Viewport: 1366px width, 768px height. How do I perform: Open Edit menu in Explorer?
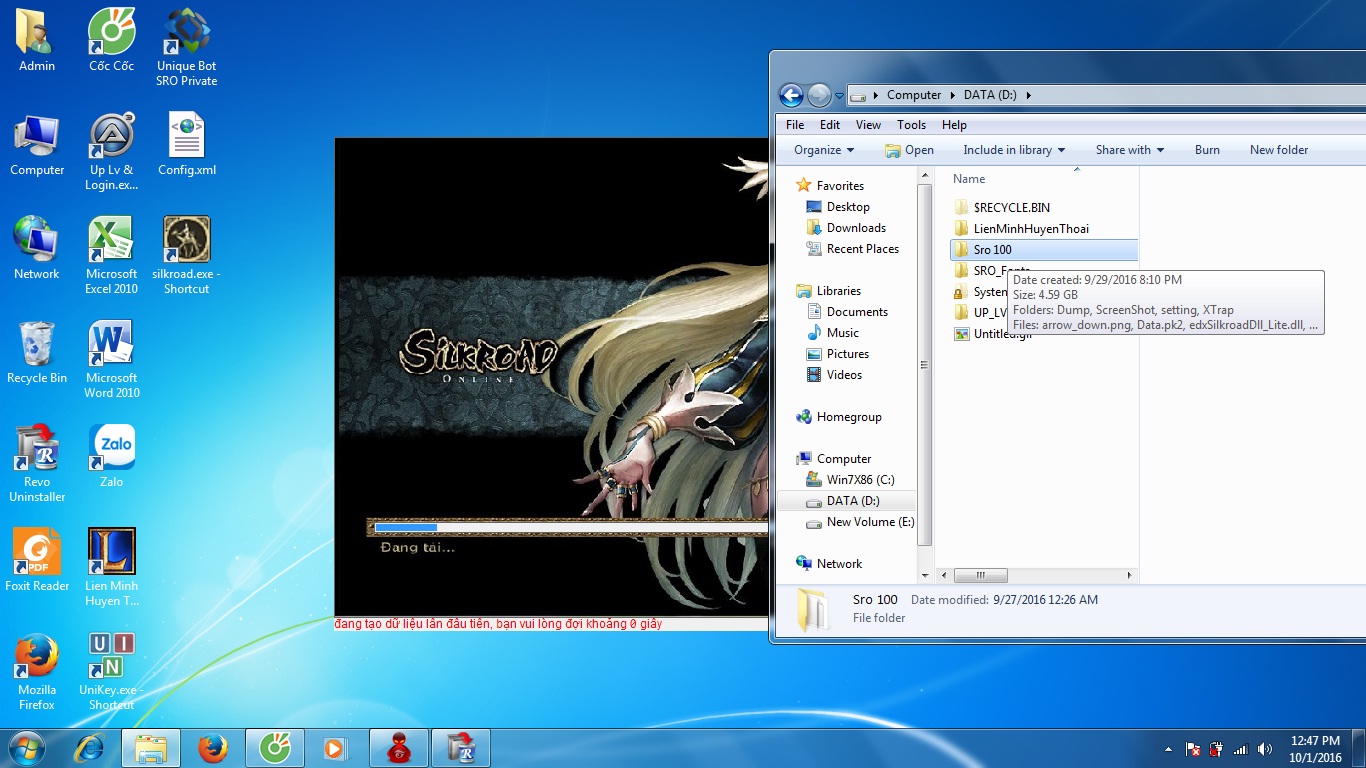(830, 125)
